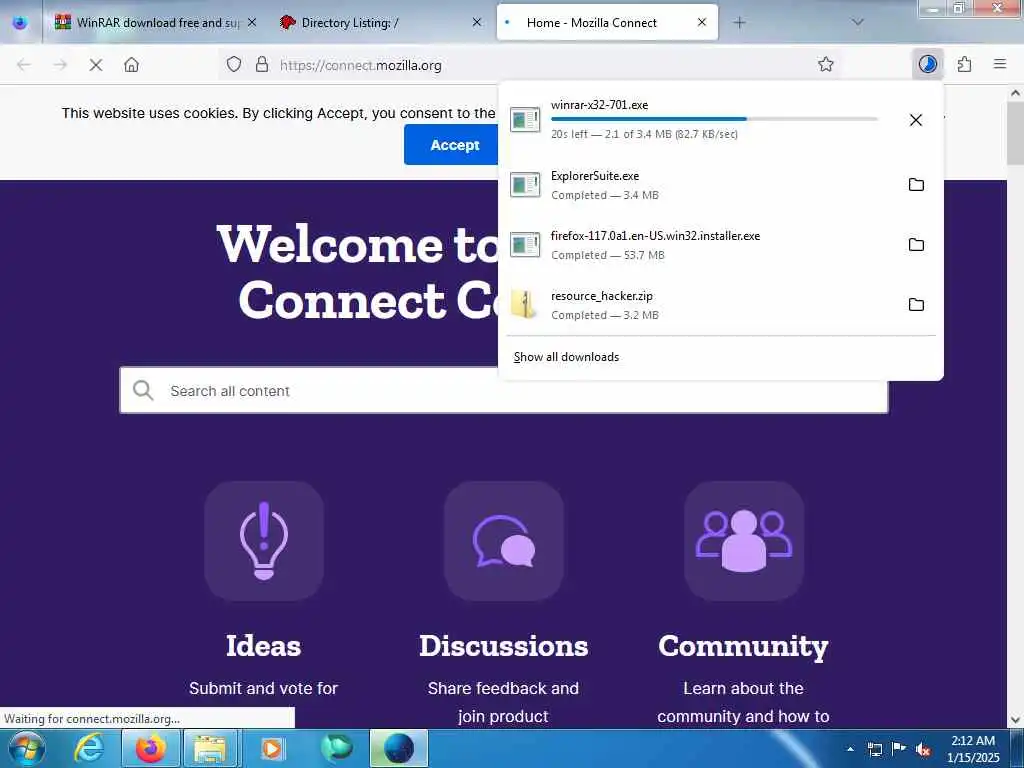The height and width of the screenshot is (768, 1024).
Task: Show firefox installer in its folder
Action: [916, 245]
